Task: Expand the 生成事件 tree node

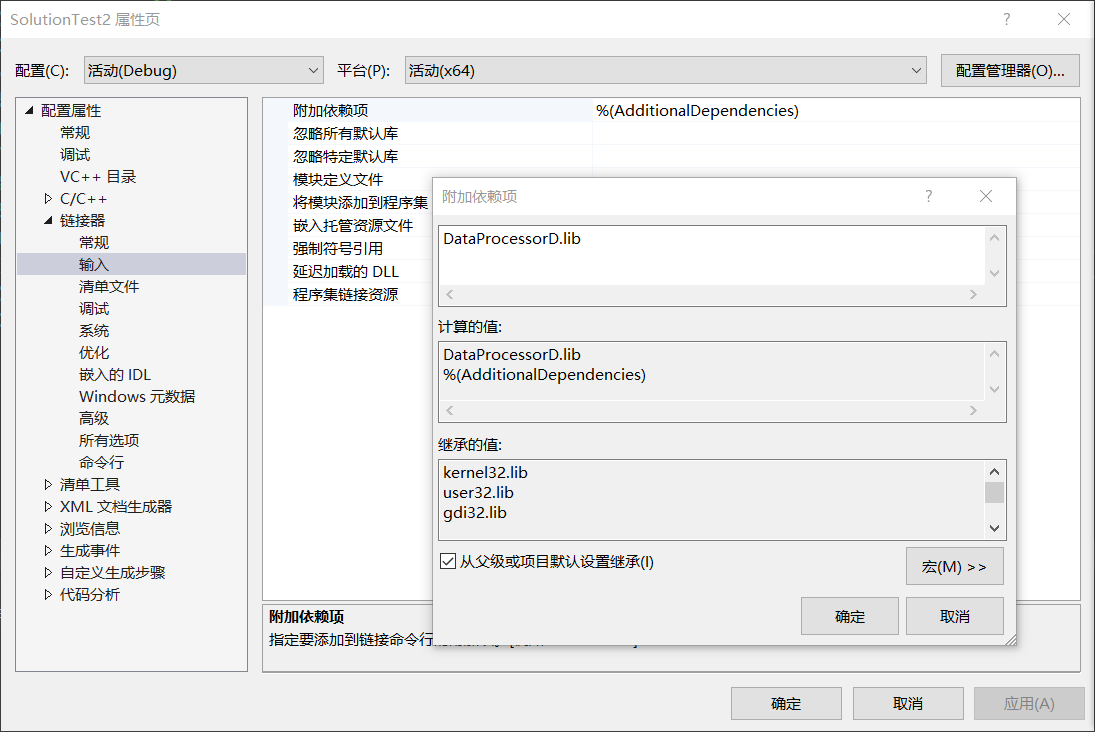Action: [44, 550]
